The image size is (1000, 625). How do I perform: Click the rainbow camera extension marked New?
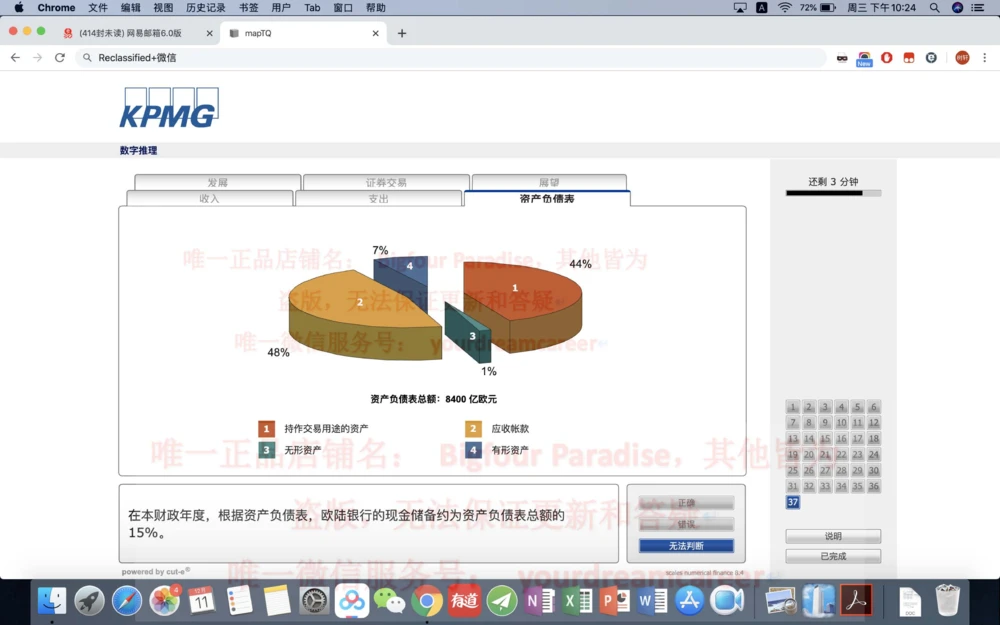click(x=864, y=56)
